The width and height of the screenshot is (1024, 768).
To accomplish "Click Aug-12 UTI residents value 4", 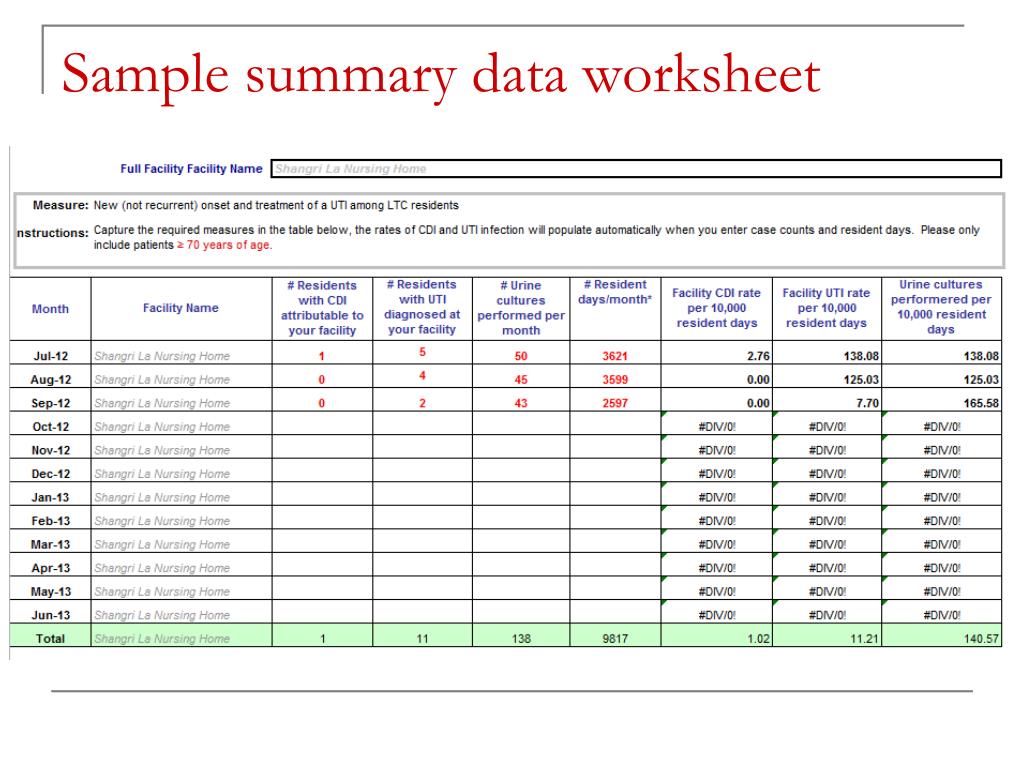I will pos(422,376).
